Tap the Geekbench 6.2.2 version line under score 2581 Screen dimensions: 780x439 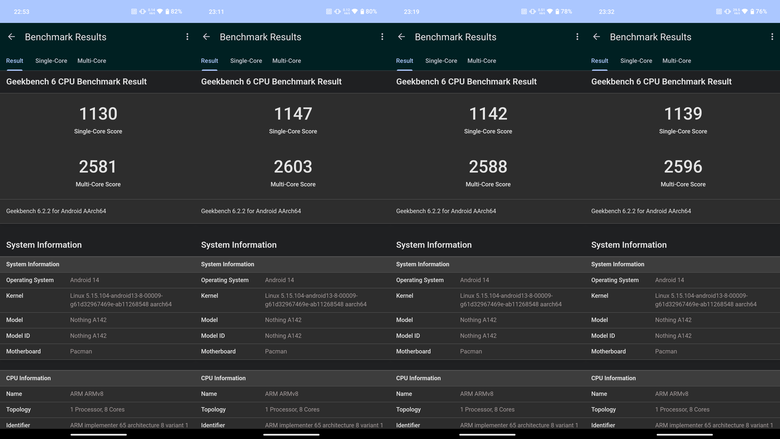pyautogui.click(x=56, y=211)
